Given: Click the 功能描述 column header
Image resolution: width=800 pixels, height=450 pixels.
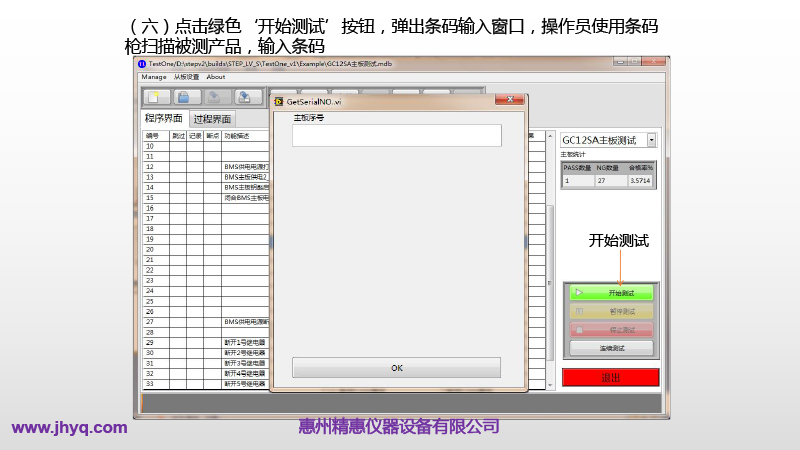Looking at the screenshot, I should 245,136.
